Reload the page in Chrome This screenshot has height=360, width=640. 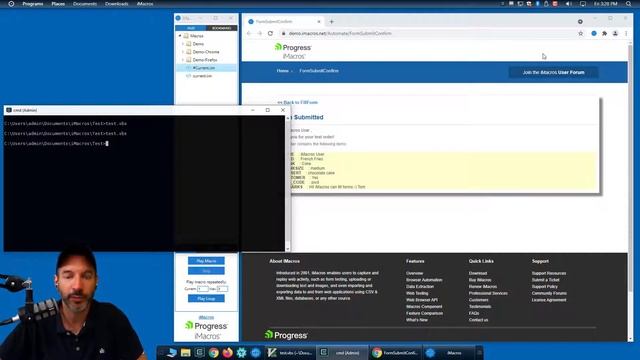[x=270, y=33]
